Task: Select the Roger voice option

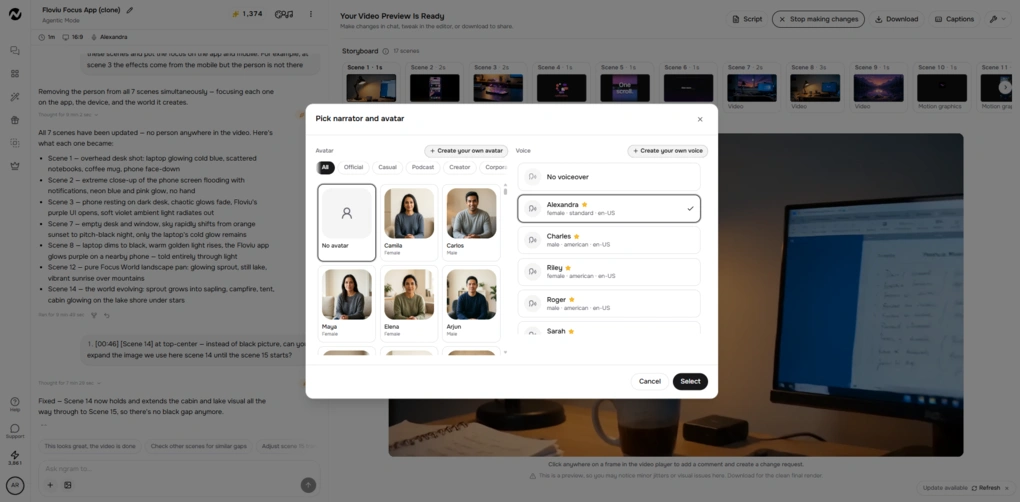Action: coord(609,304)
